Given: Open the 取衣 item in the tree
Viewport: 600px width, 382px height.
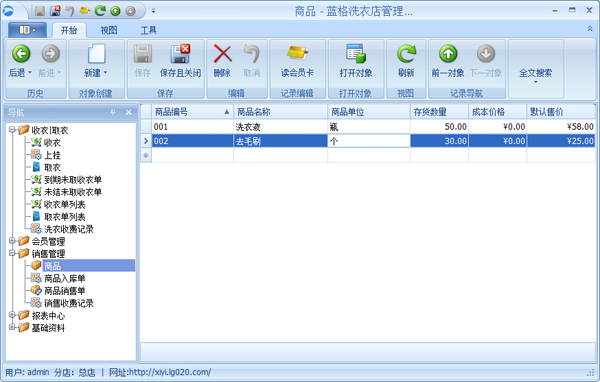Looking at the screenshot, I should (52, 167).
